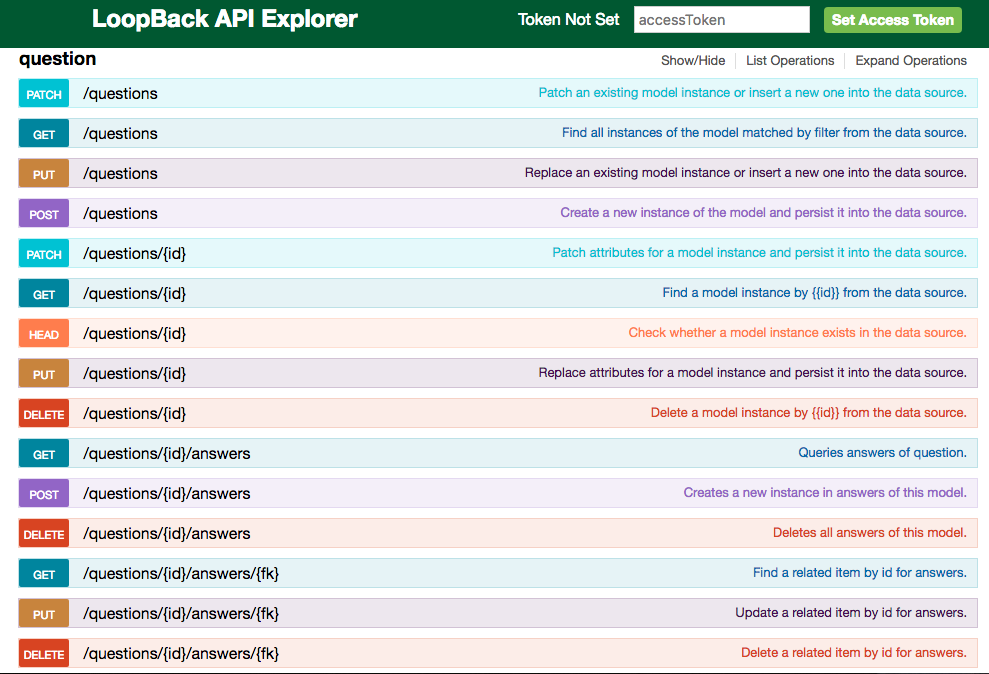Image resolution: width=989 pixels, height=674 pixels.
Task: Click "Delete a related item by id" description
Action: pyautogui.click(x=854, y=653)
